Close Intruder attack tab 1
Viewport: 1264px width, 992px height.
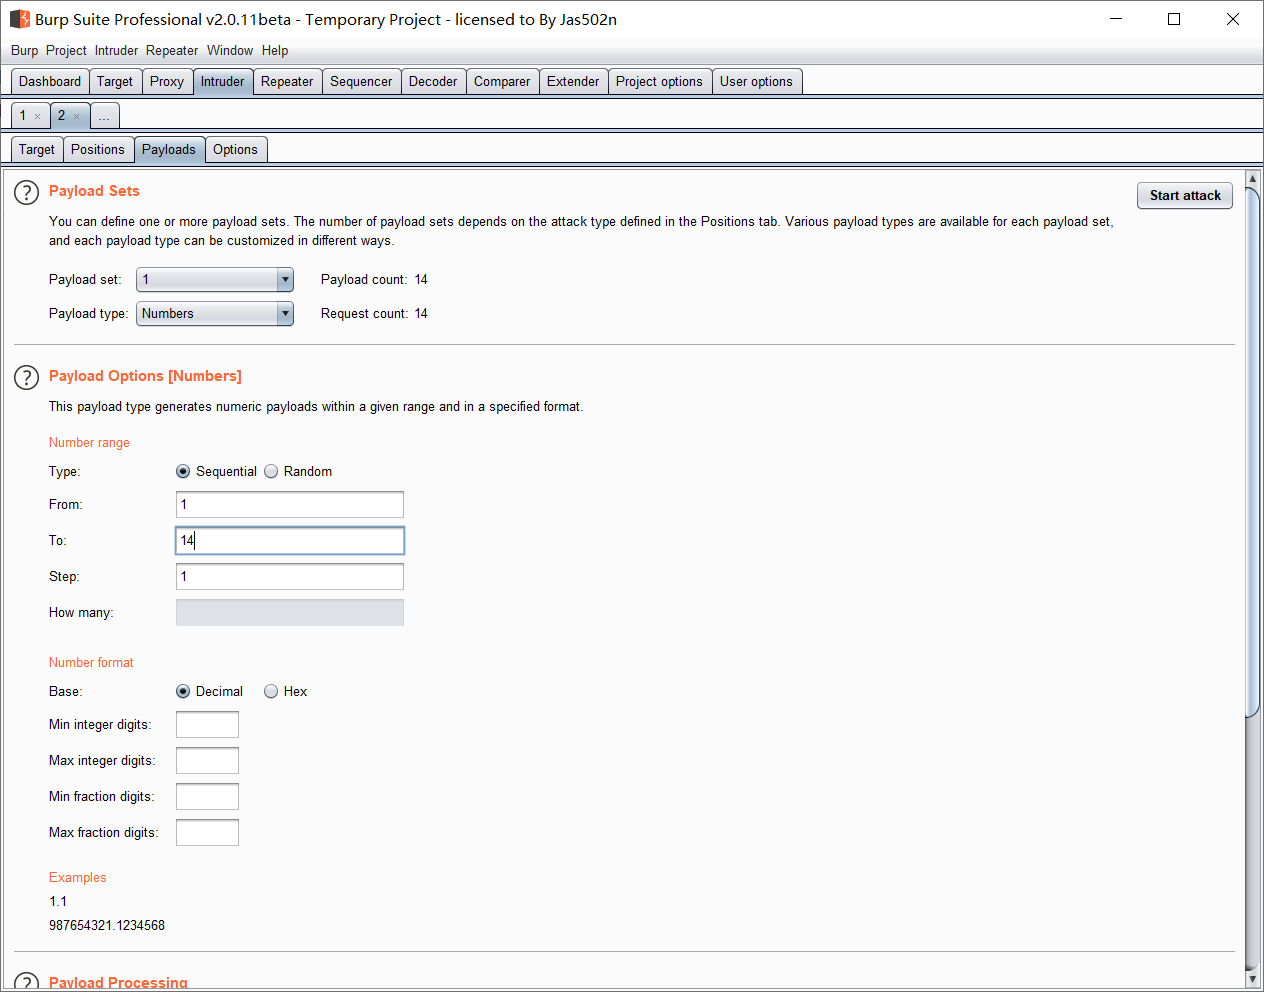(x=38, y=117)
